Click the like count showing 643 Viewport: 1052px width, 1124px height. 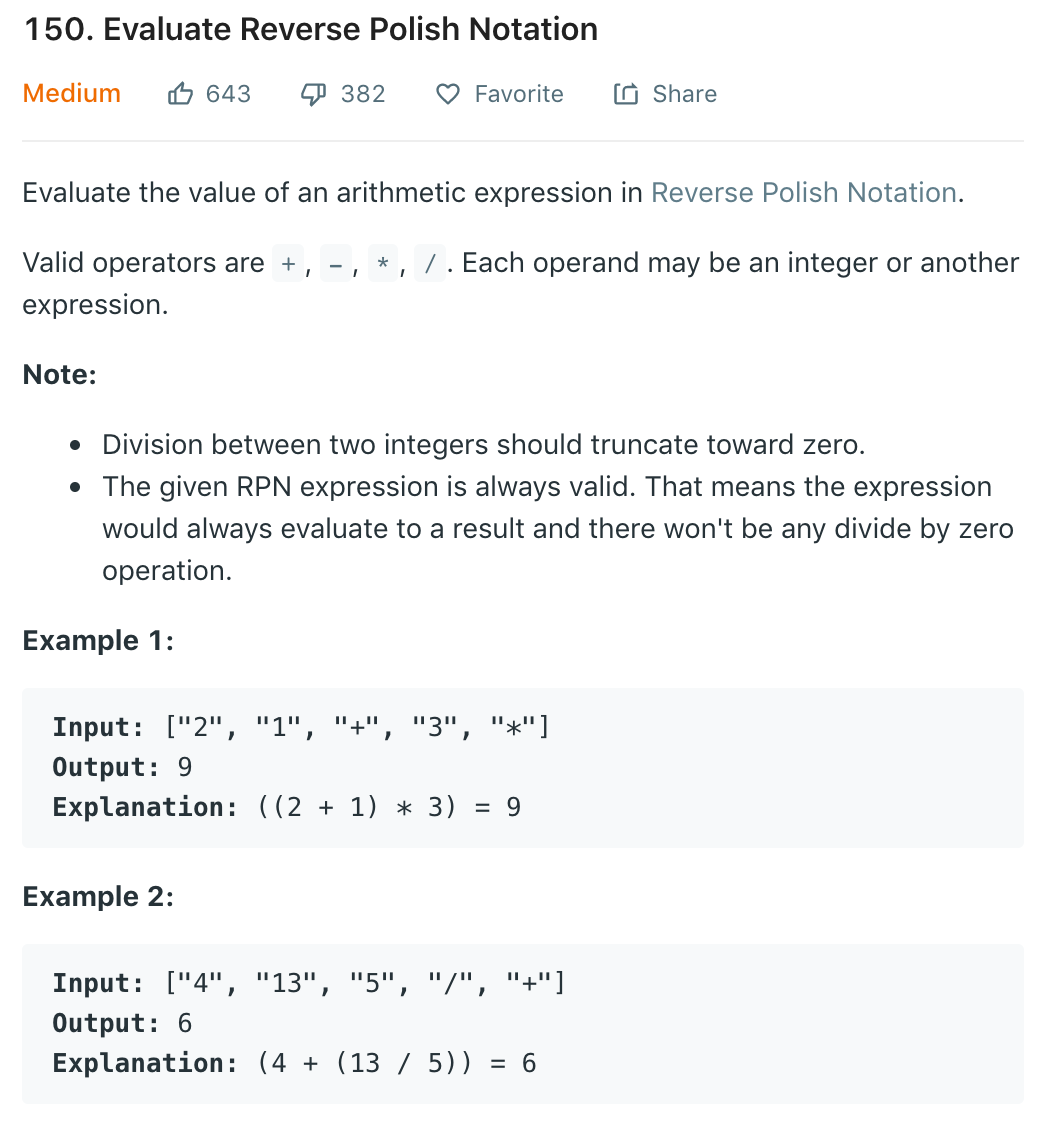coord(227,93)
